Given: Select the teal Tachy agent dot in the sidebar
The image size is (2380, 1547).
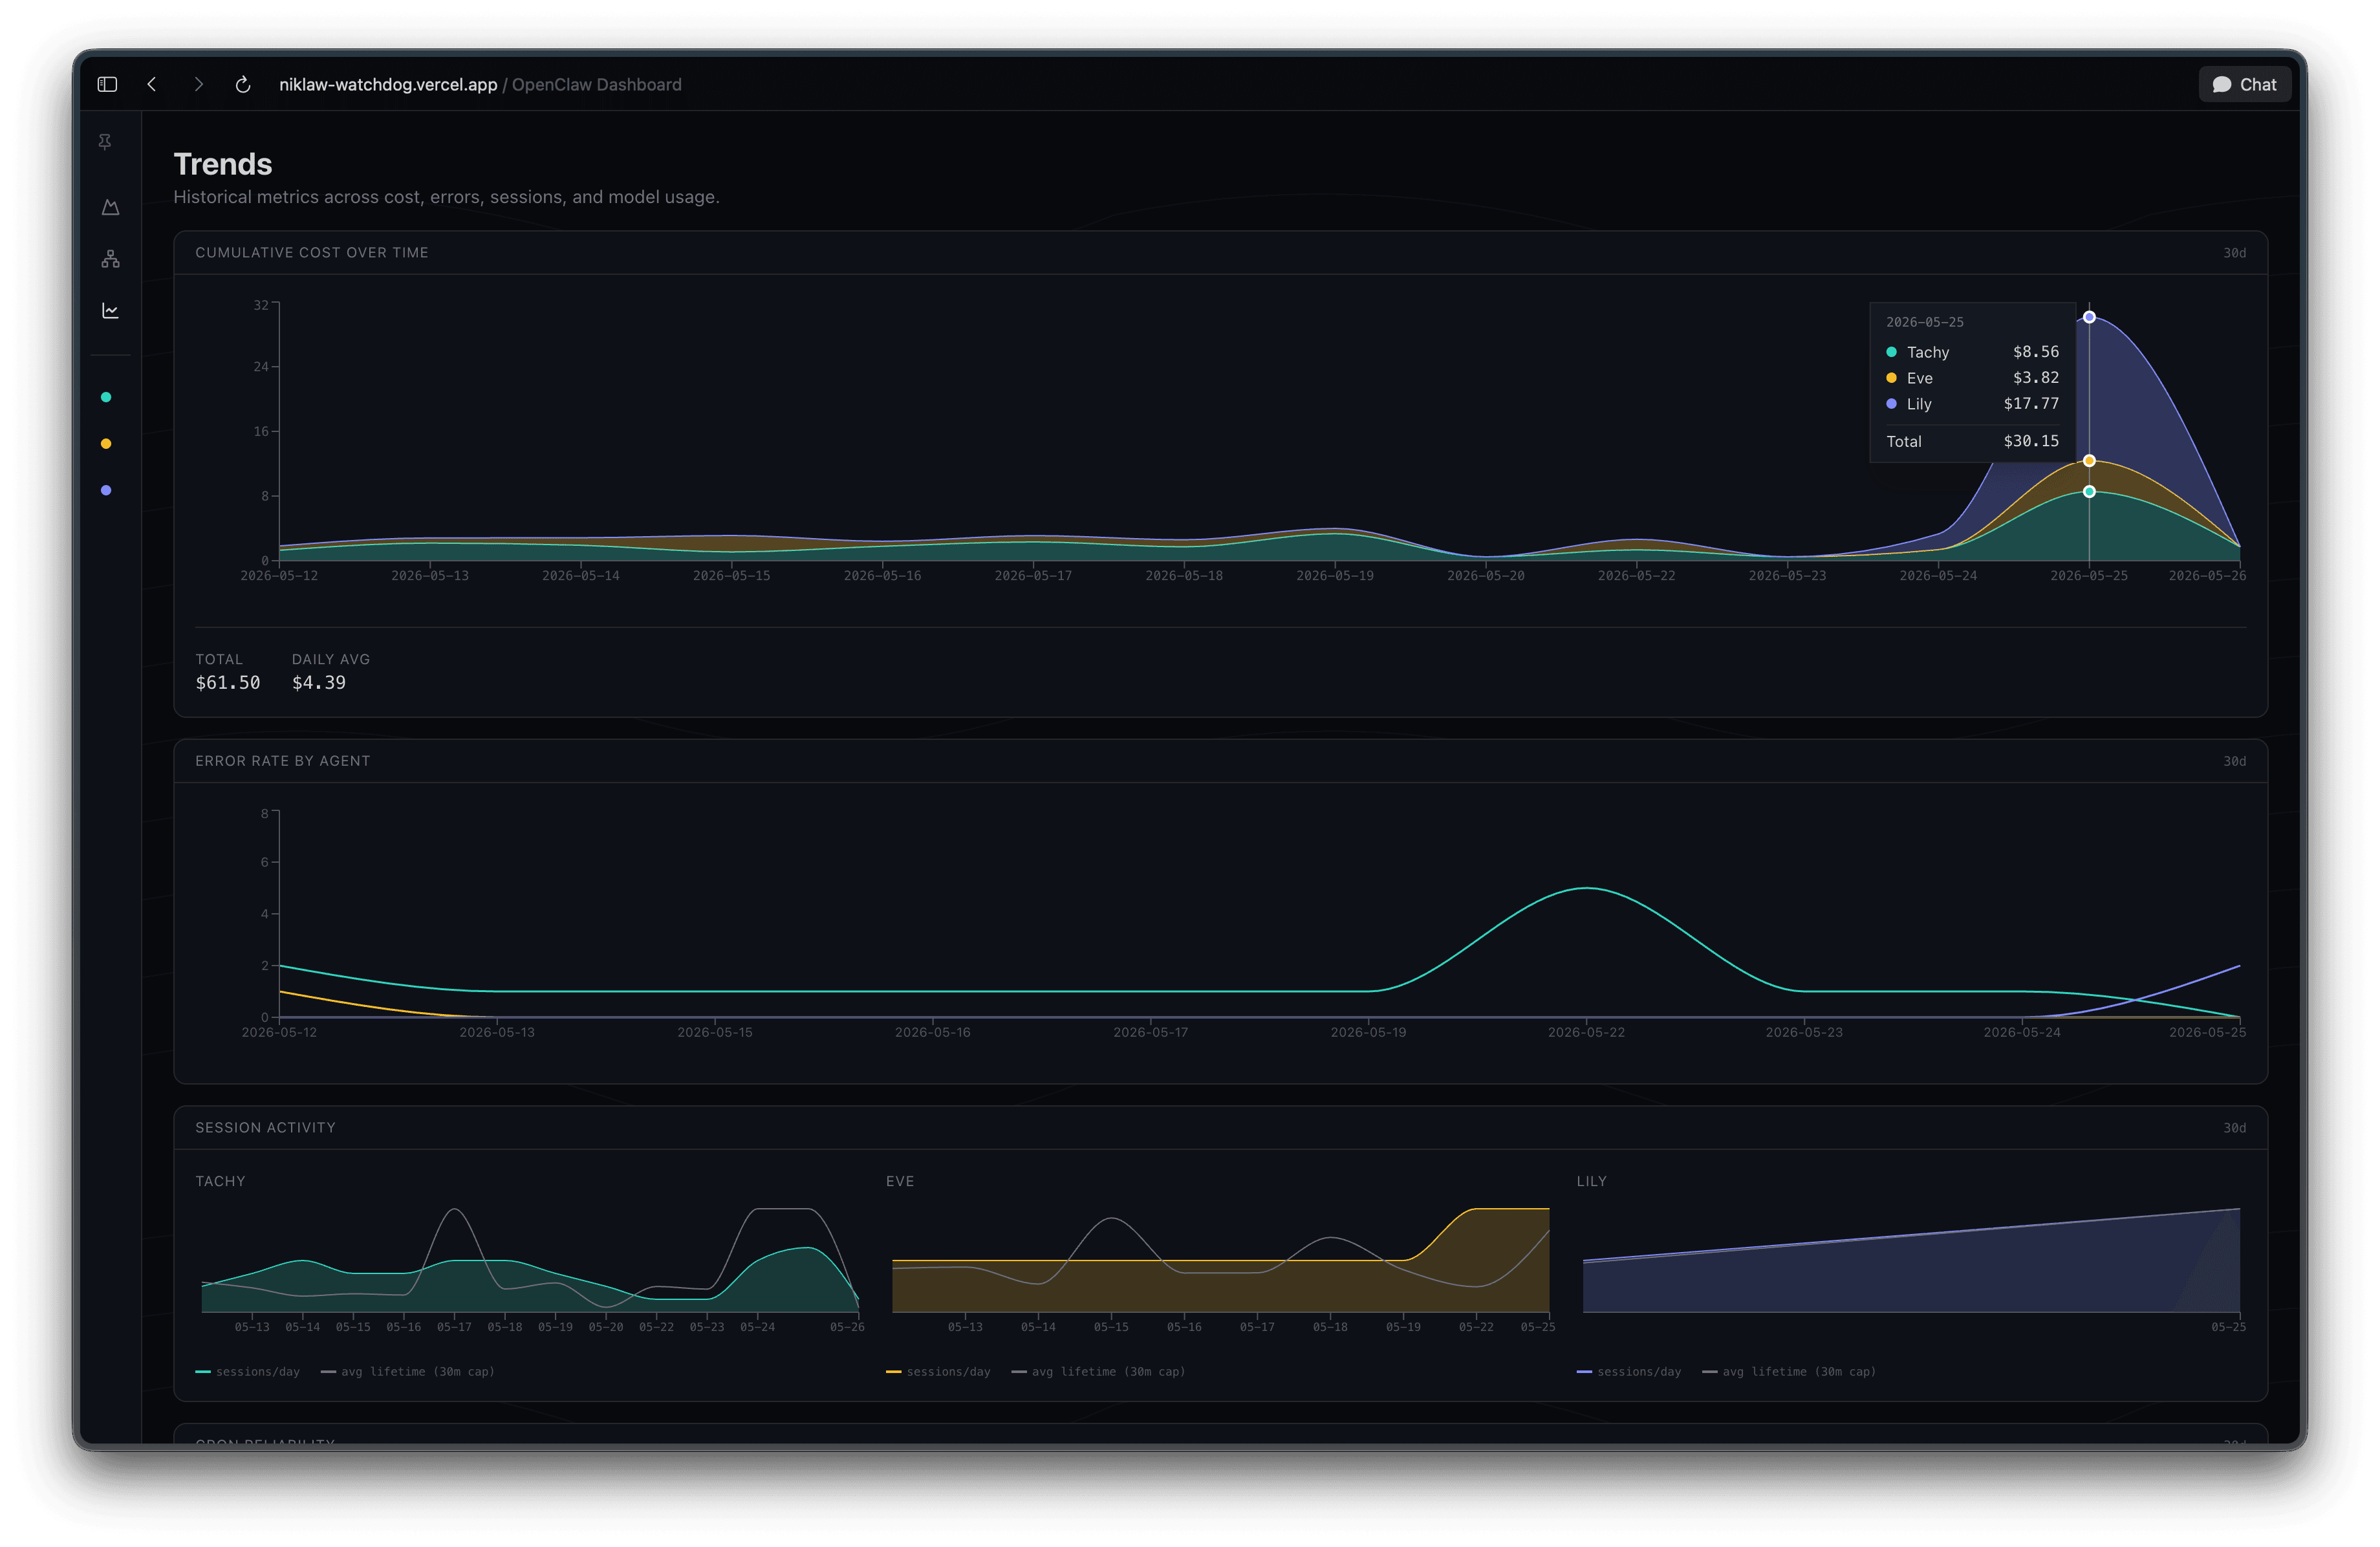Looking at the screenshot, I should (x=106, y=397).
